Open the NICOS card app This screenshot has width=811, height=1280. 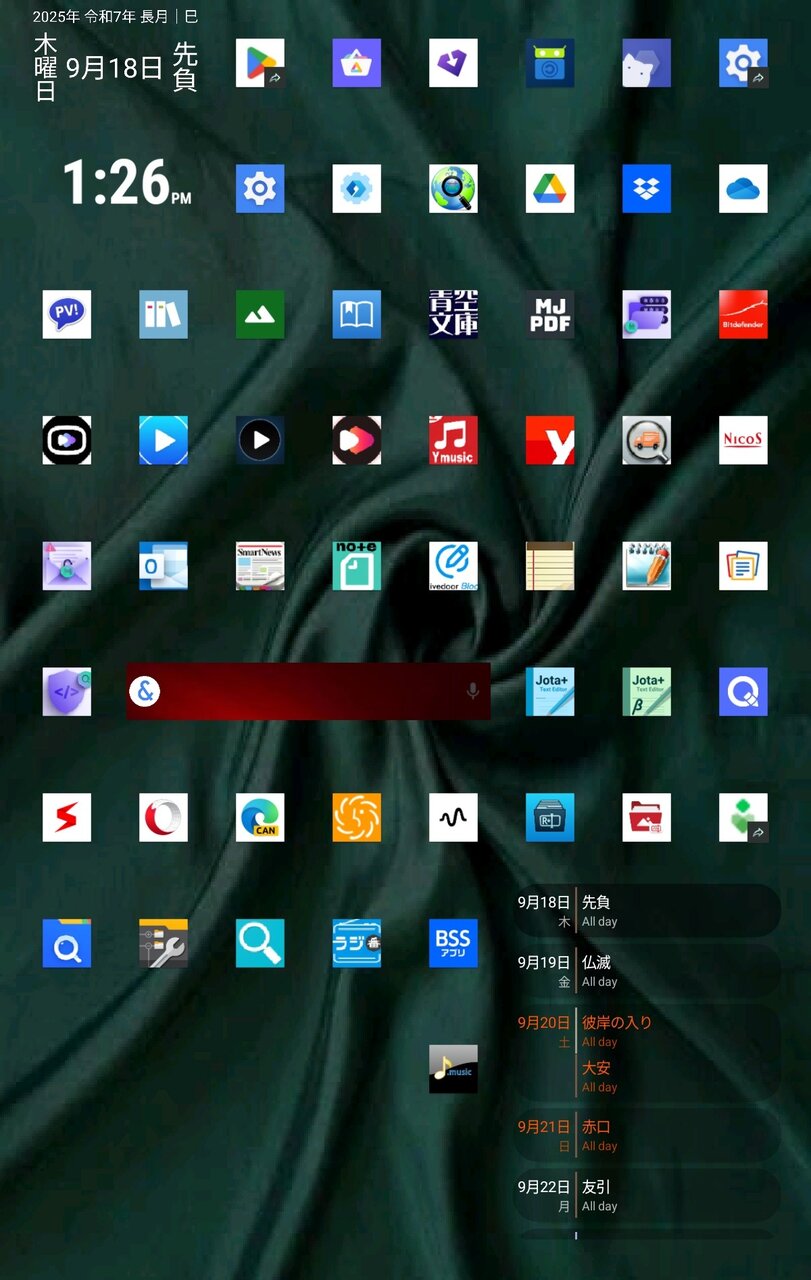743,440
